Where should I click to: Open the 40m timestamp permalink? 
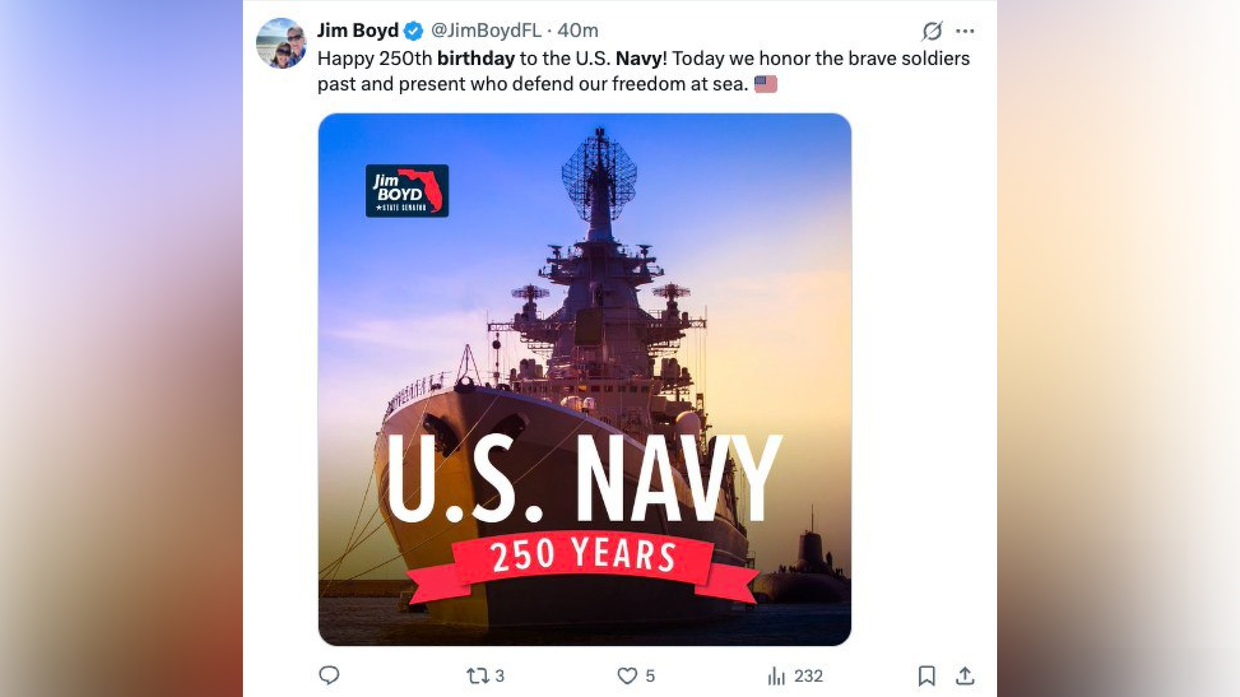pyautogui.click(x=578, y=31)
